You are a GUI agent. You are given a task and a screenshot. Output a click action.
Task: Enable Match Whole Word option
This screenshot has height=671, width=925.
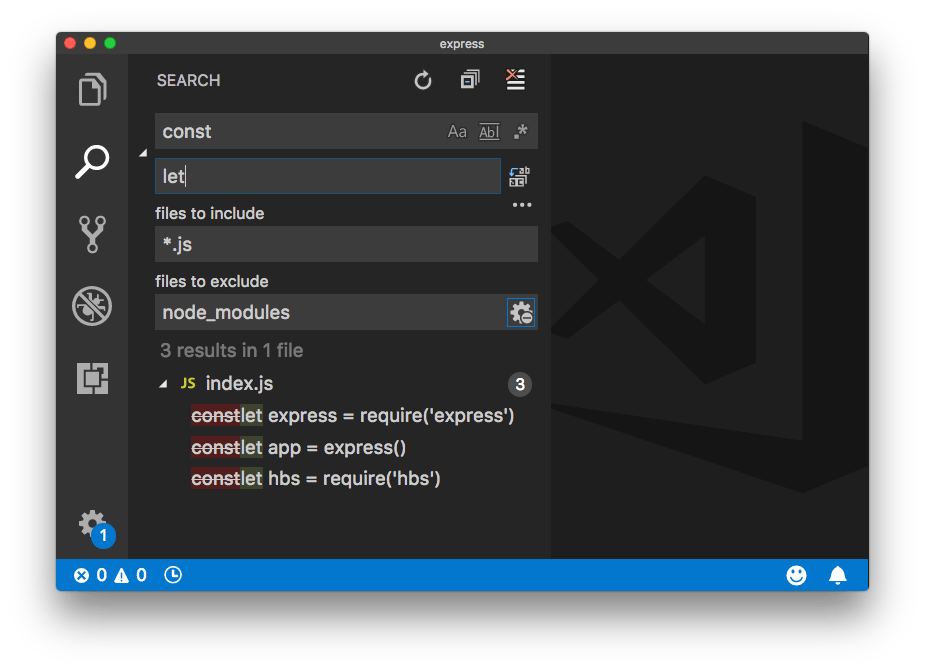coord(489,131)
